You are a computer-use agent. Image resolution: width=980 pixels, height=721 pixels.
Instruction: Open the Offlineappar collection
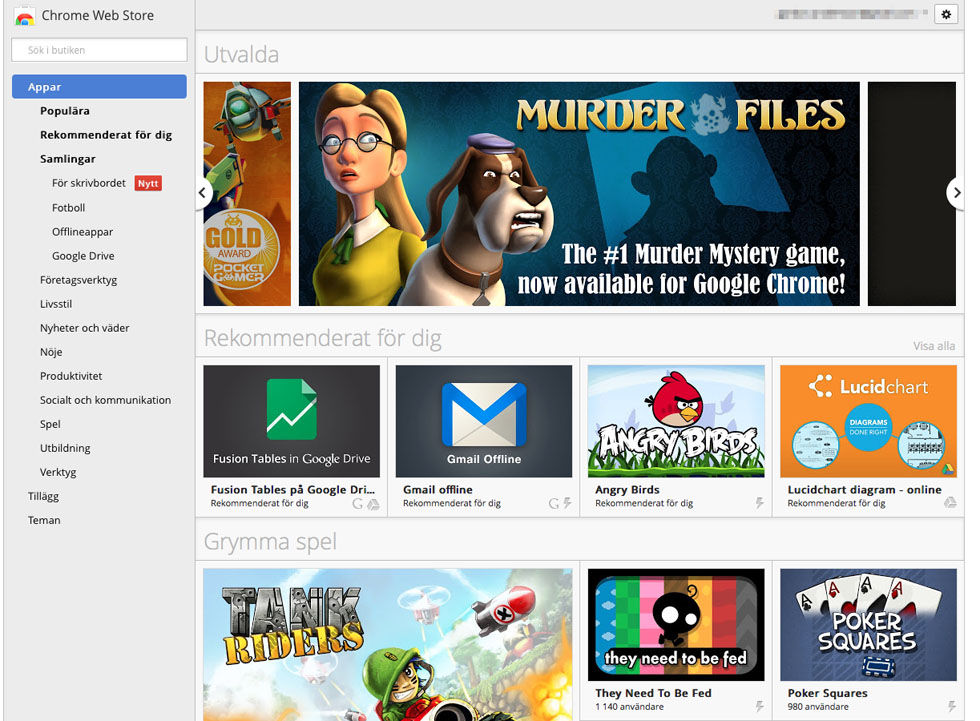pos(82,232)
